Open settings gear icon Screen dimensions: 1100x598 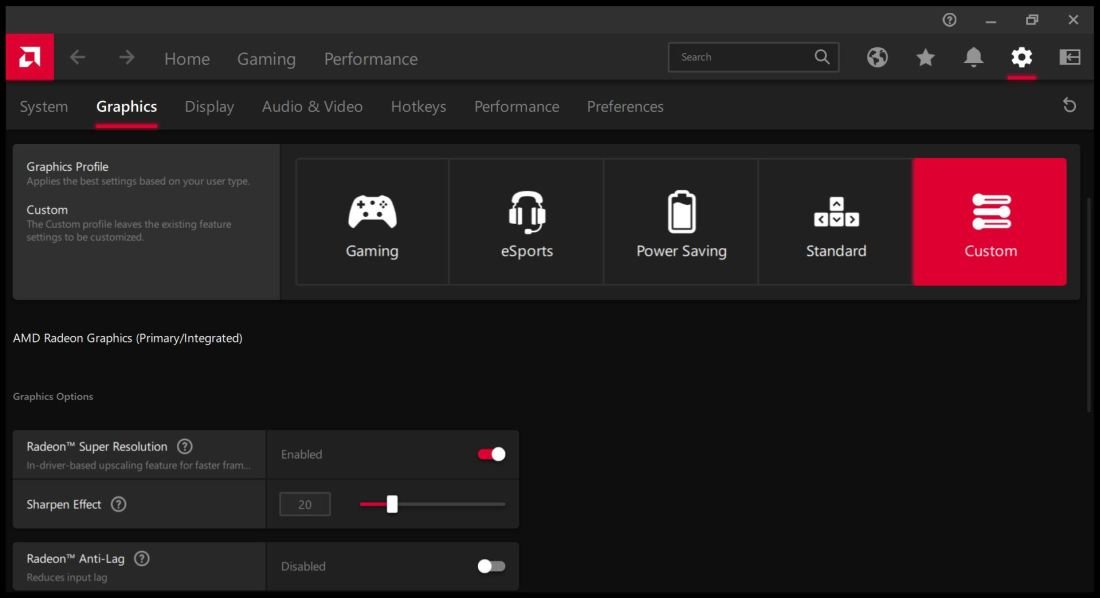[1021, 57]
